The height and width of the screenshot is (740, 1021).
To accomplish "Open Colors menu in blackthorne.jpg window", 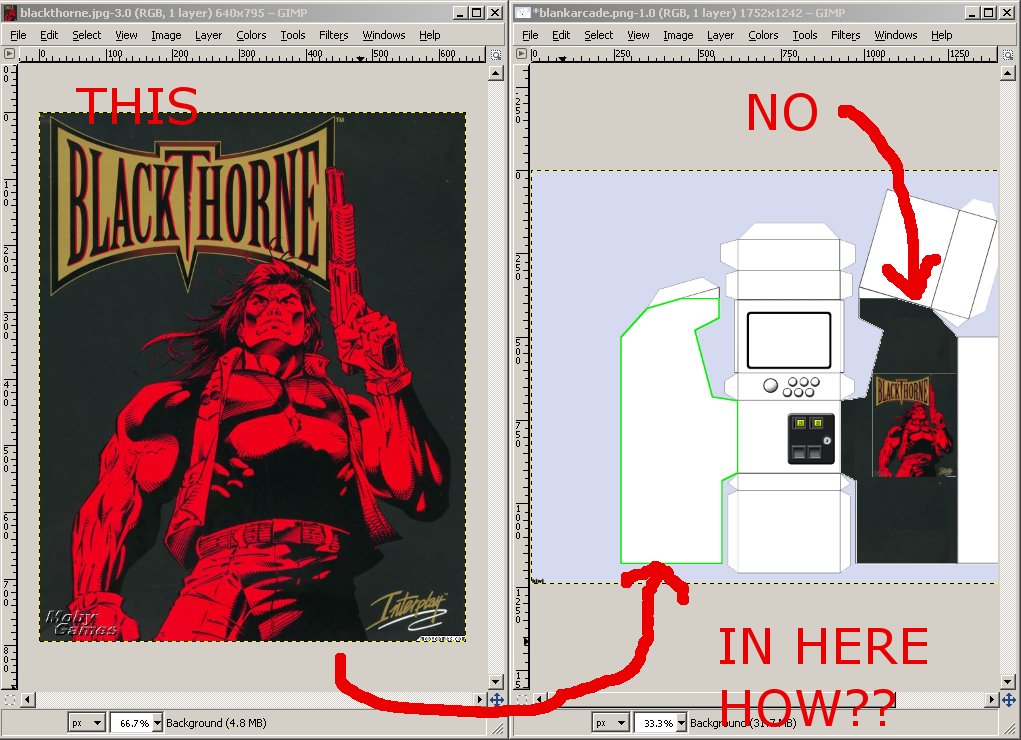I will pos(251,35).
